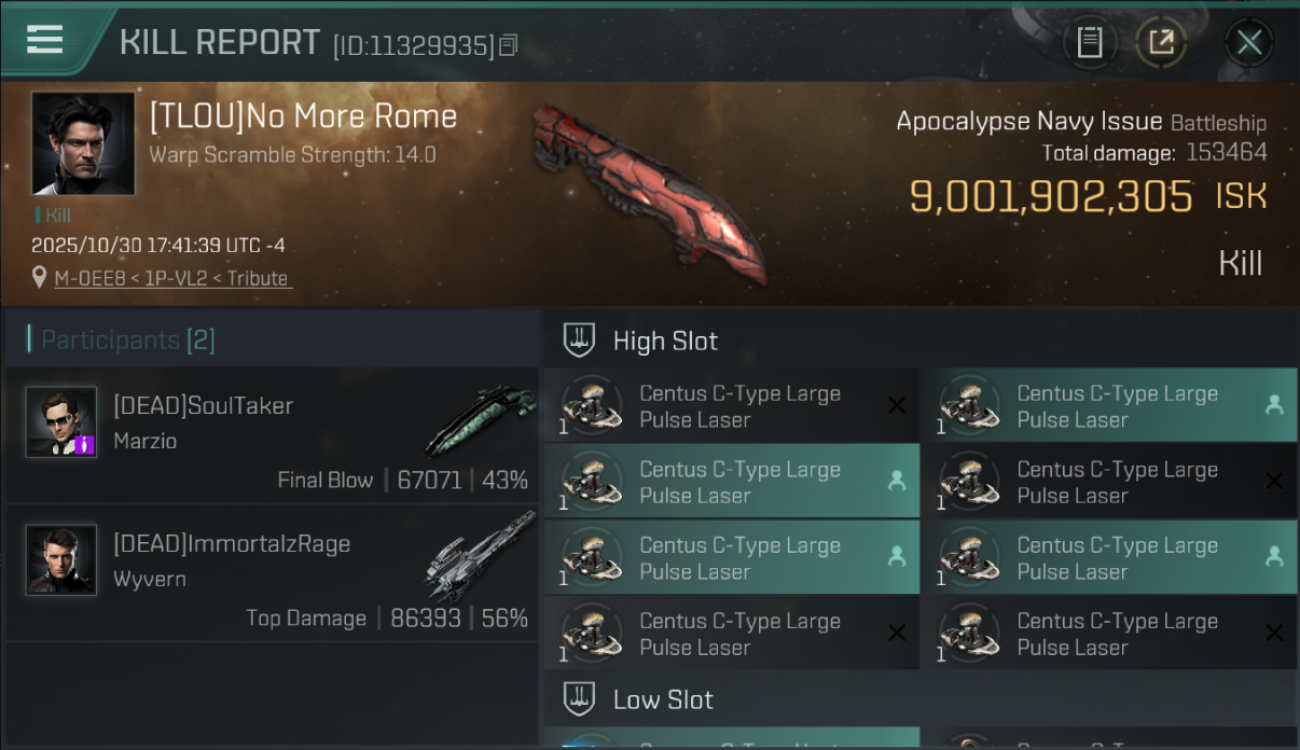1300x750 pixels.
Task: Click the Low Slot shield icon
Action: 579,699
